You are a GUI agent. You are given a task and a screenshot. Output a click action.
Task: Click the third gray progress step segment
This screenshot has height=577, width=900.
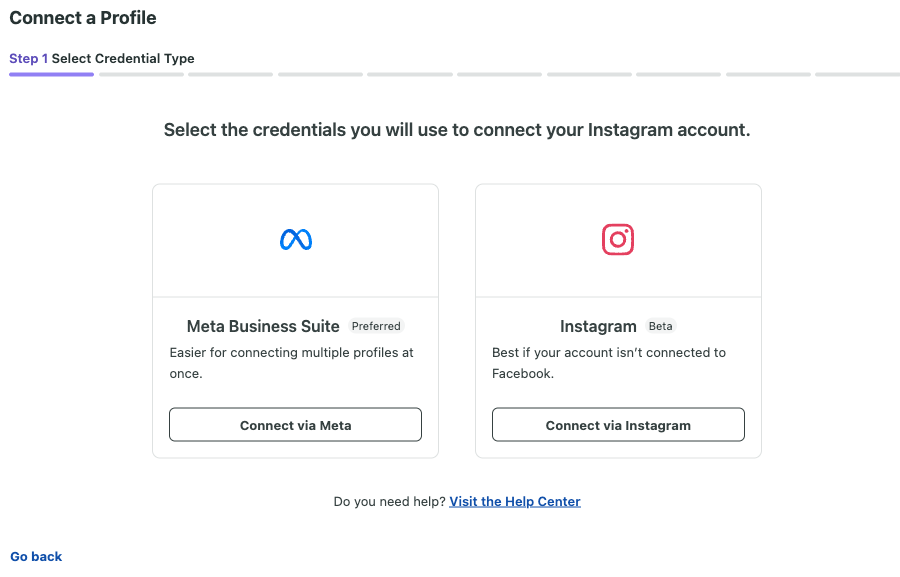231,74
